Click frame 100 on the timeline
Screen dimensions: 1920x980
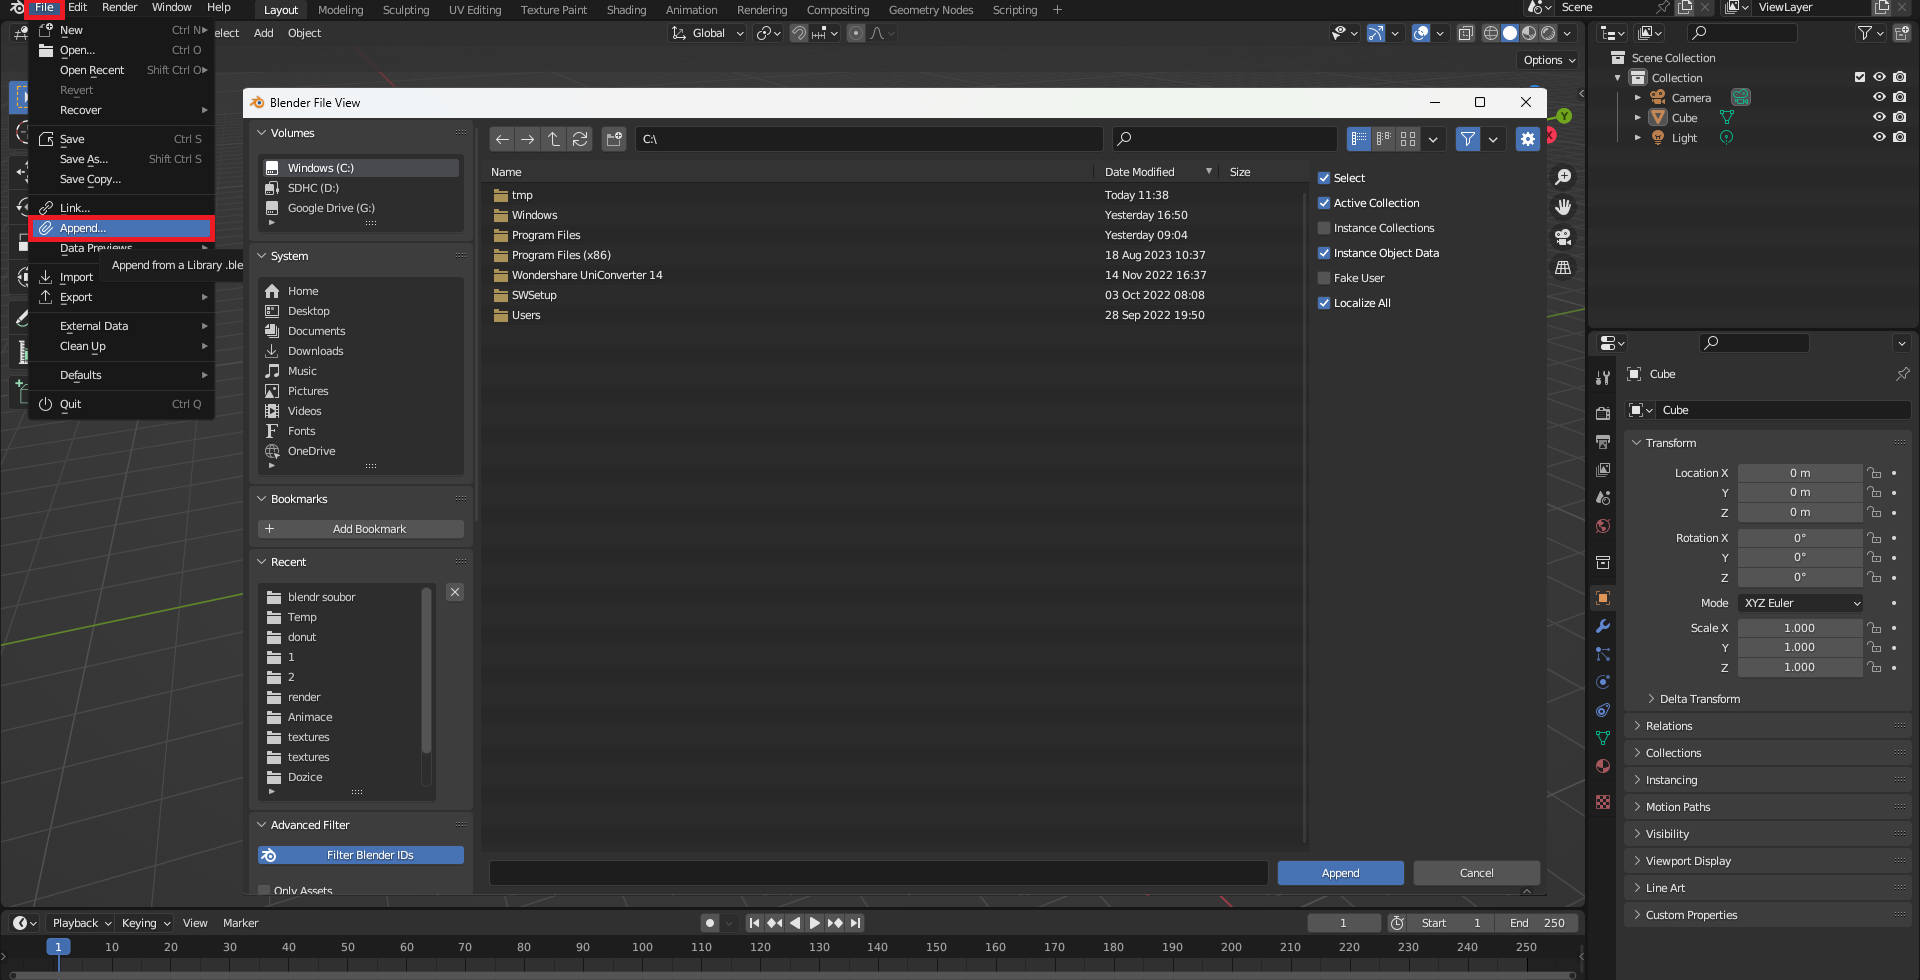point(642,947)
